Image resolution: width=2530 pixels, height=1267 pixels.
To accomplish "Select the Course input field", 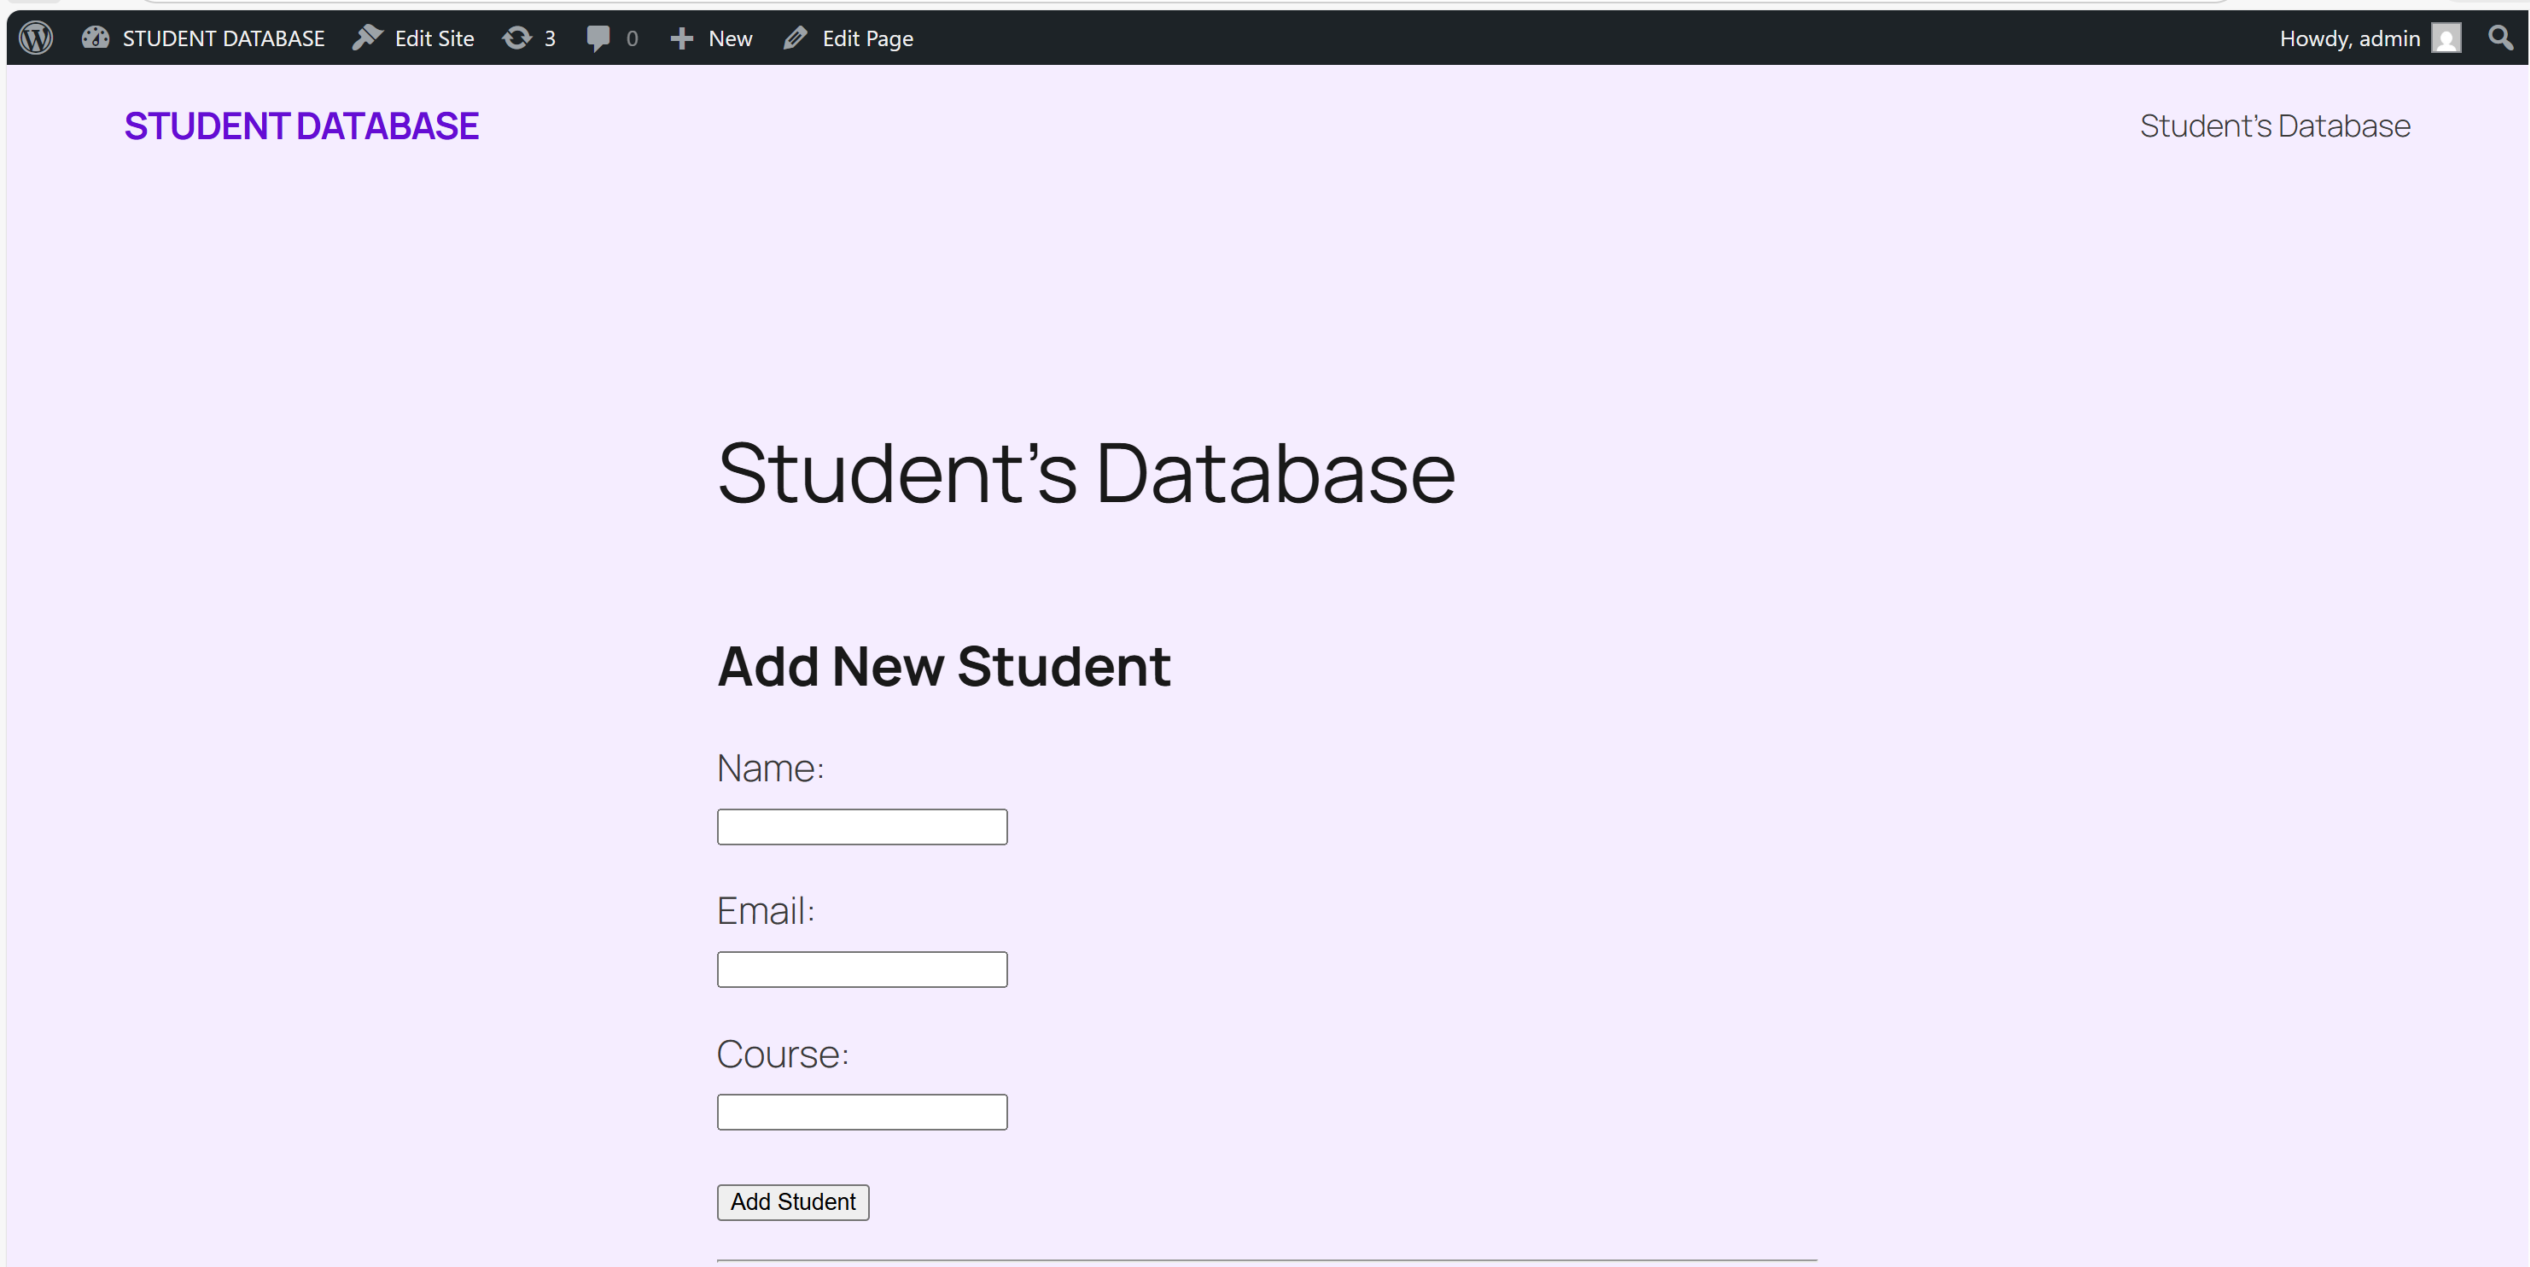I will coord(861,1112).
